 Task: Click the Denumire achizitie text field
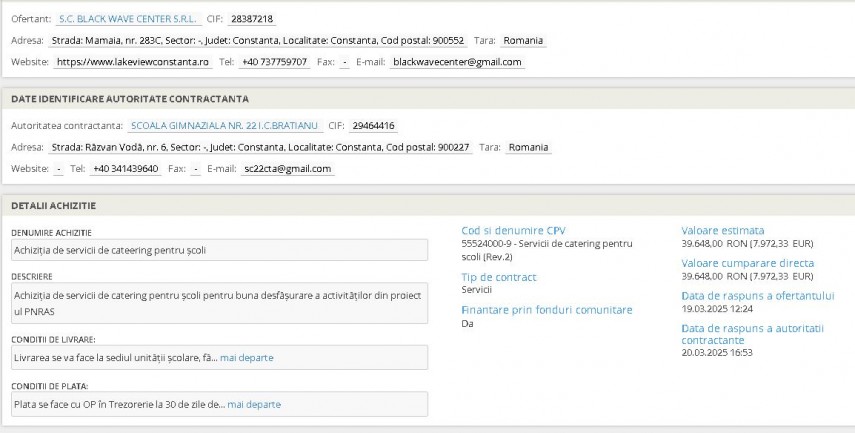pyautogui.click(x=218, y=249)
